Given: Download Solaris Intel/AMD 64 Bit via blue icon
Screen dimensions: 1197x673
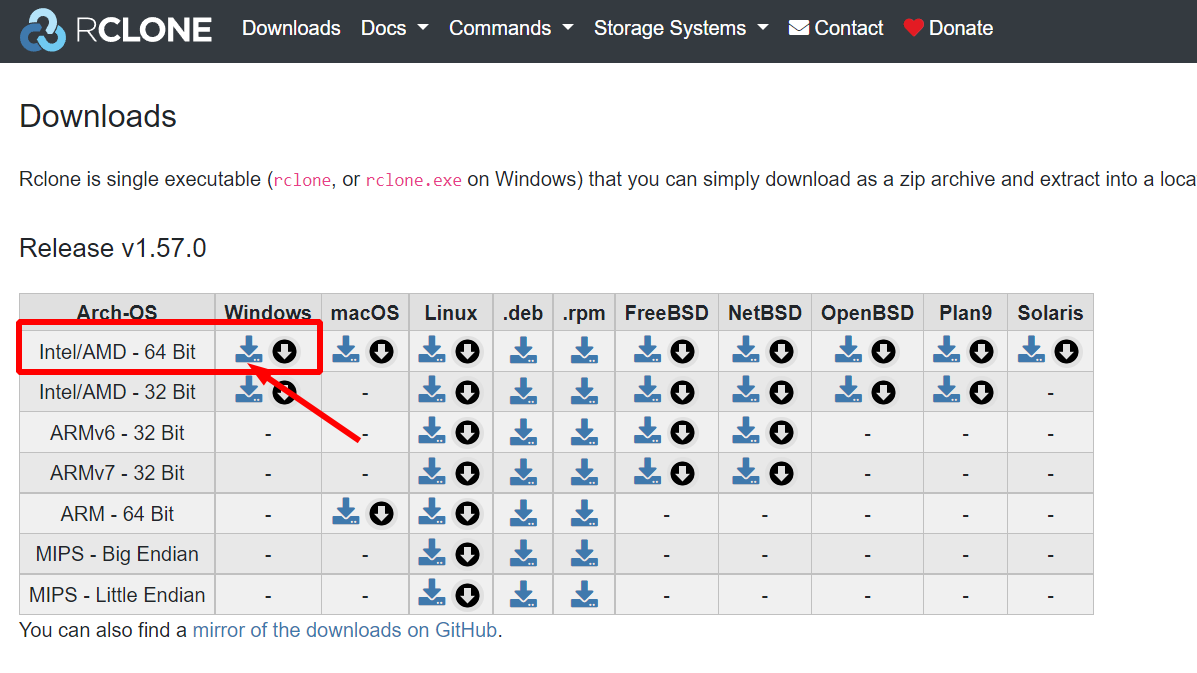Looking at the screenshot, I should (x=1031, y=350).
